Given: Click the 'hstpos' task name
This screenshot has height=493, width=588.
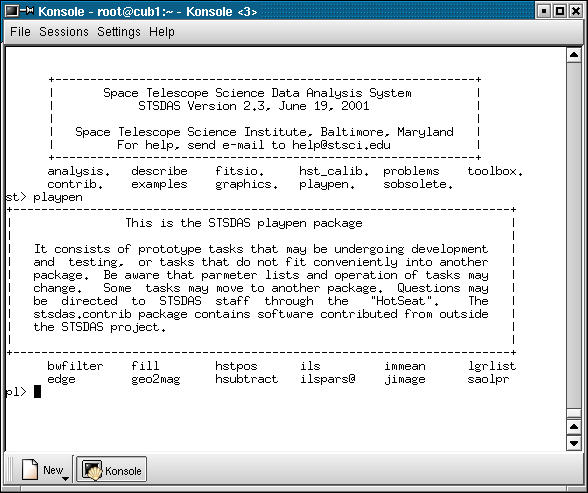Looking at the screenshot, I should [236, 366].
